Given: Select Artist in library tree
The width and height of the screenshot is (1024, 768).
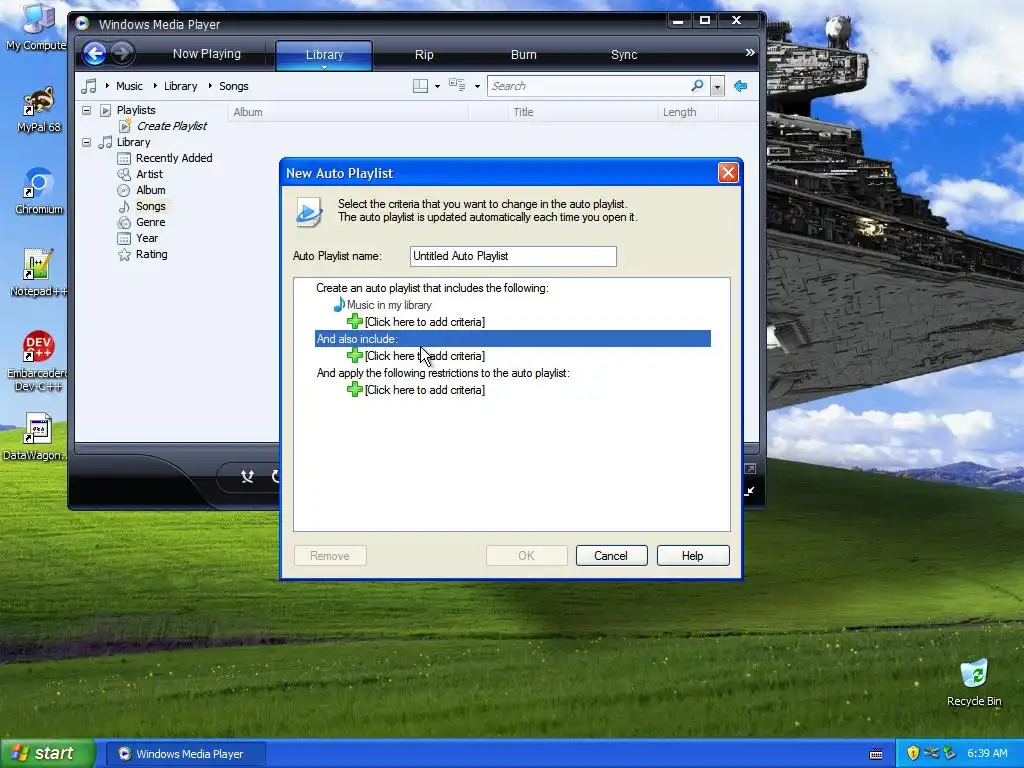Looking at the screenshot, I should 150,174.
